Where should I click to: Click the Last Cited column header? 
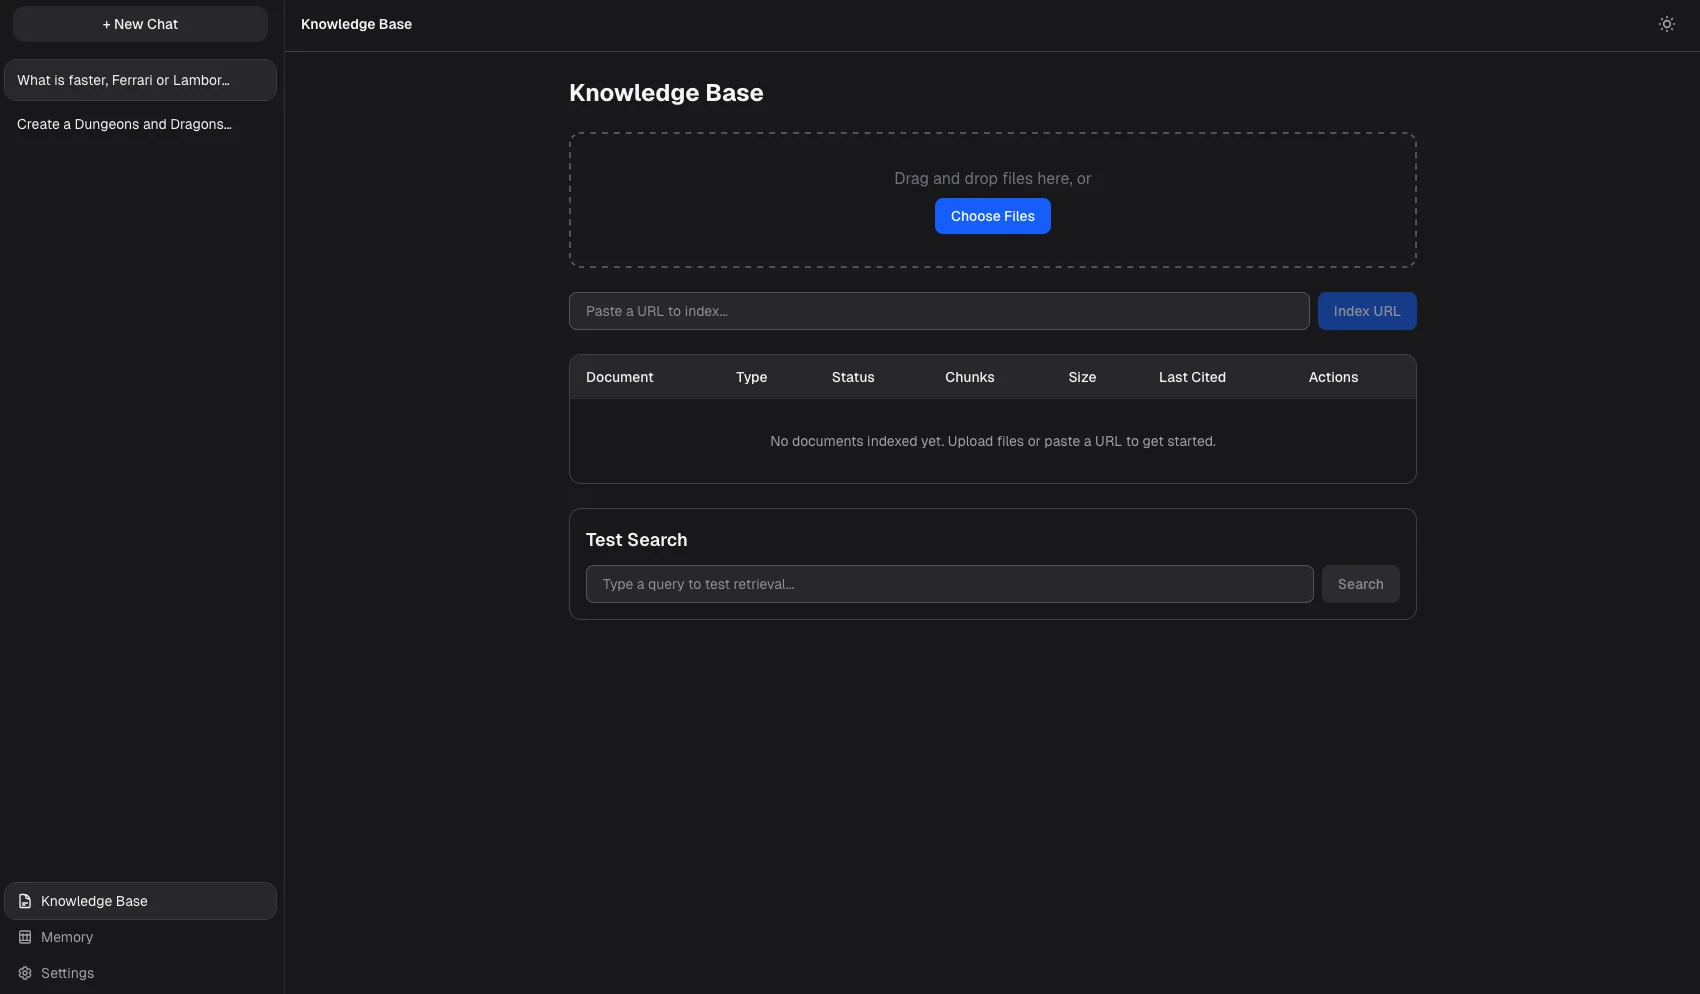point(1192,377)
